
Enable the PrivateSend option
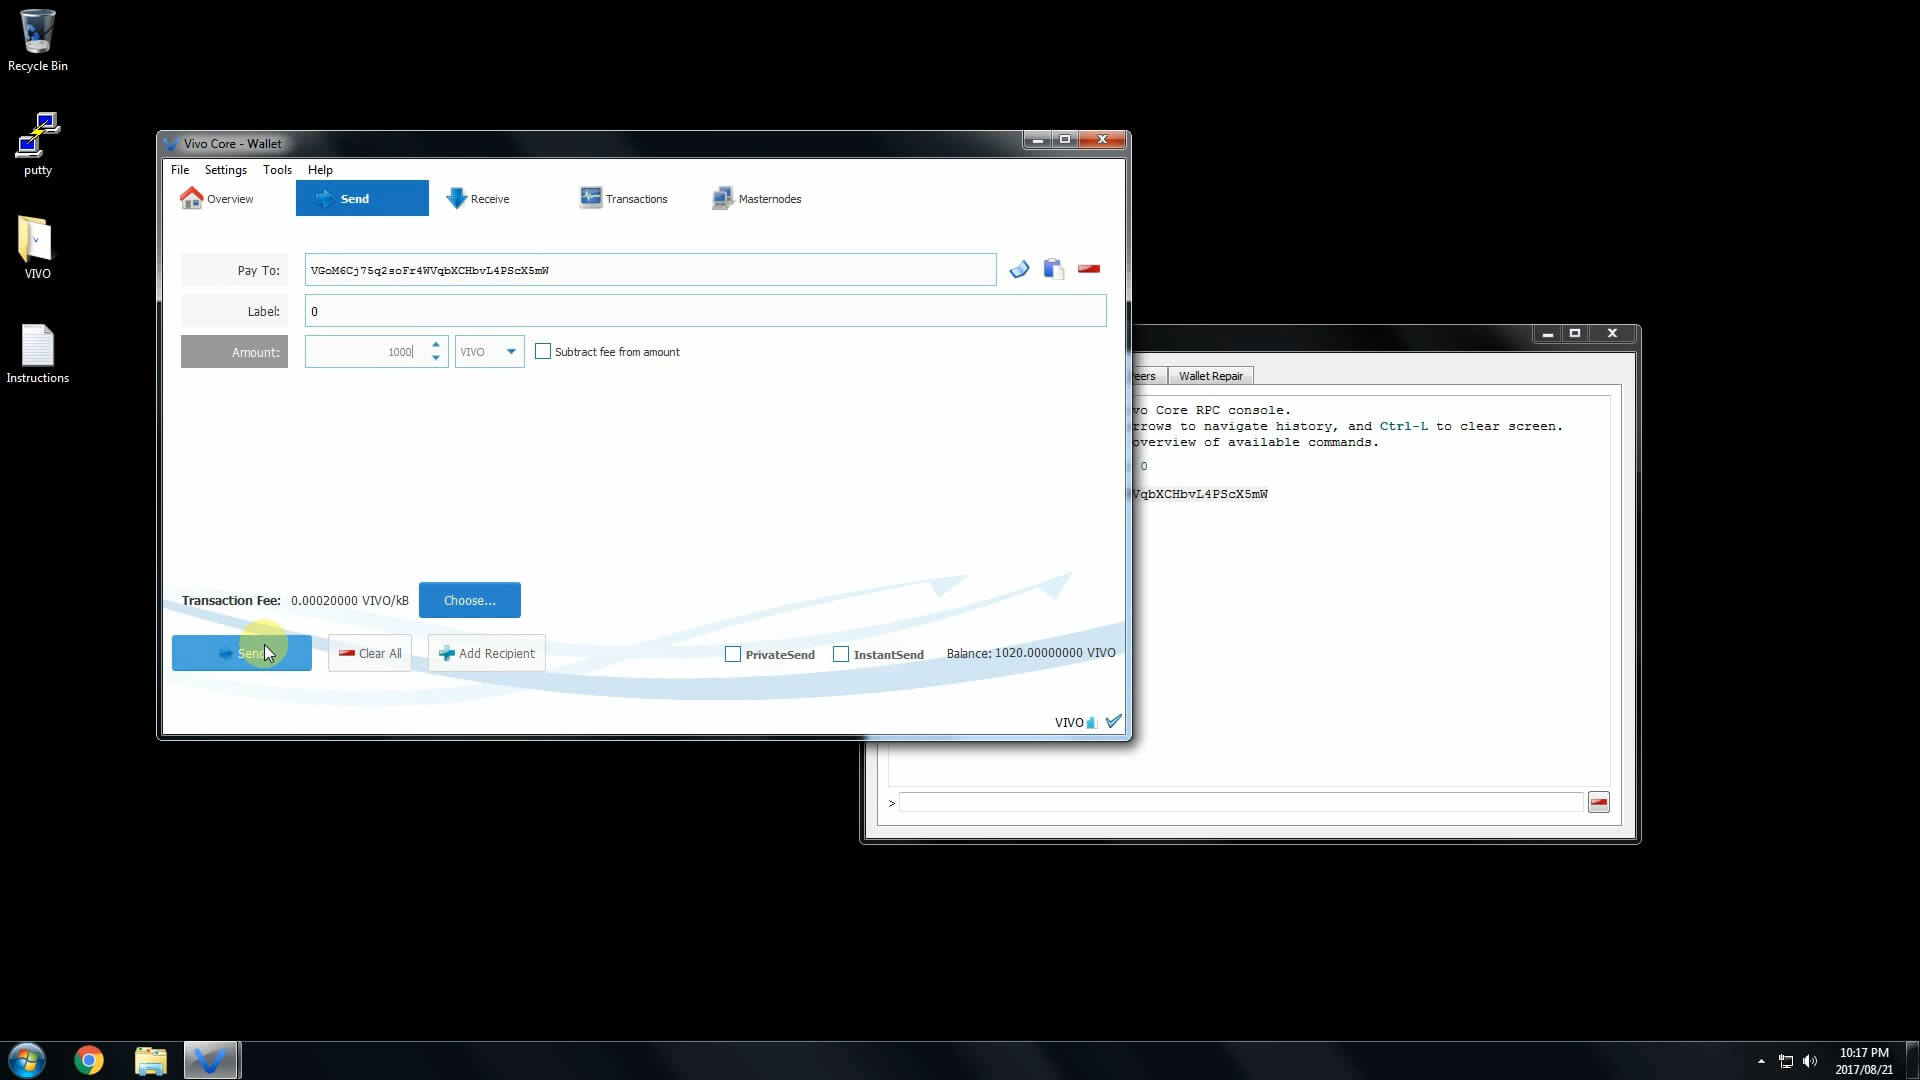click(x=731, y=653)
